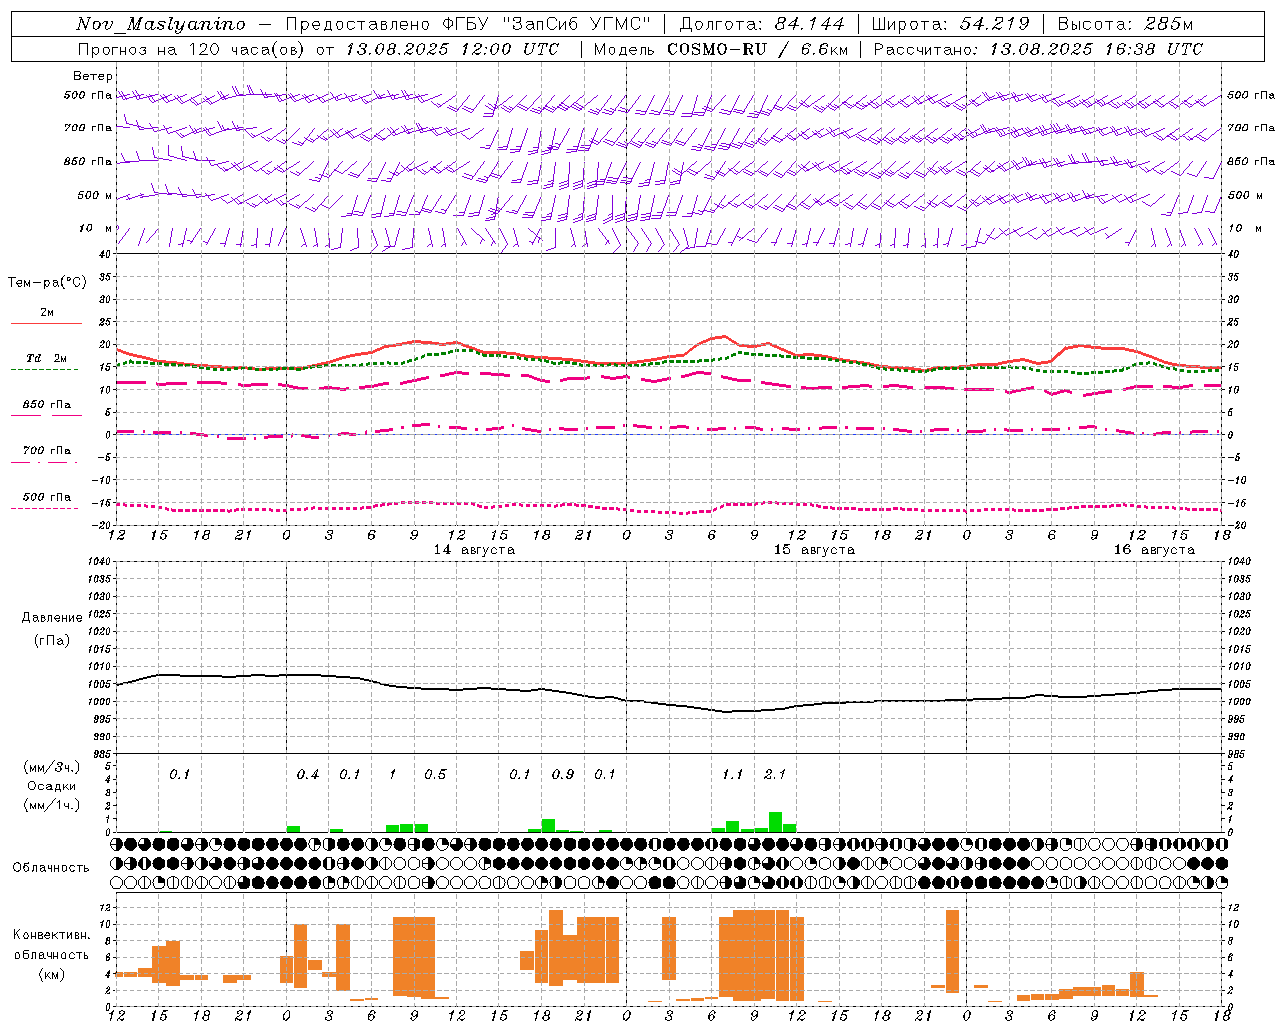Click the Тем-ра(°C) axis title
Screen dimensions: 1280x1024
(47, 283)
